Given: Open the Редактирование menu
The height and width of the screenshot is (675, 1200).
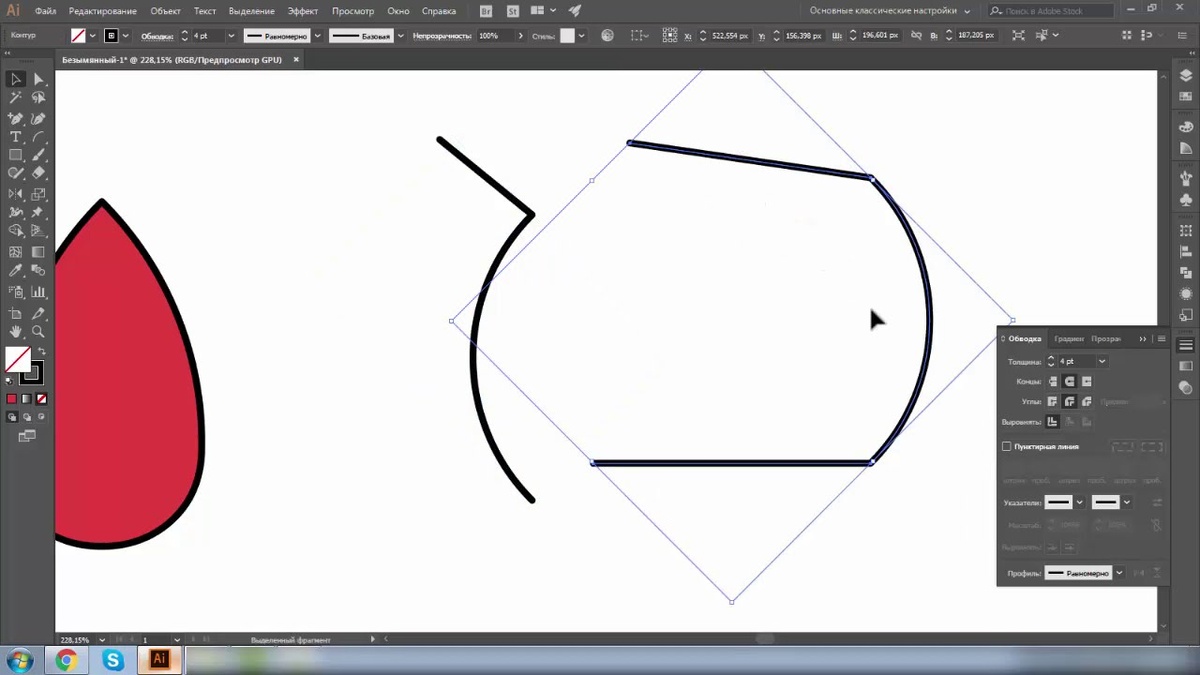Looking at the screenshot, I should pyautogui.click(x=102, y=11).
